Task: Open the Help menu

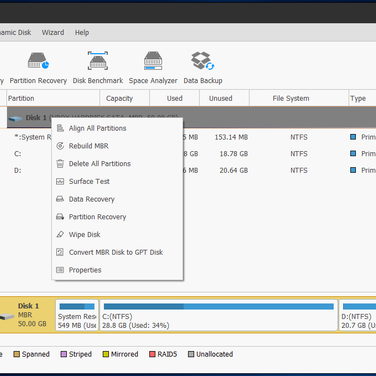Action: coord(82,32)
